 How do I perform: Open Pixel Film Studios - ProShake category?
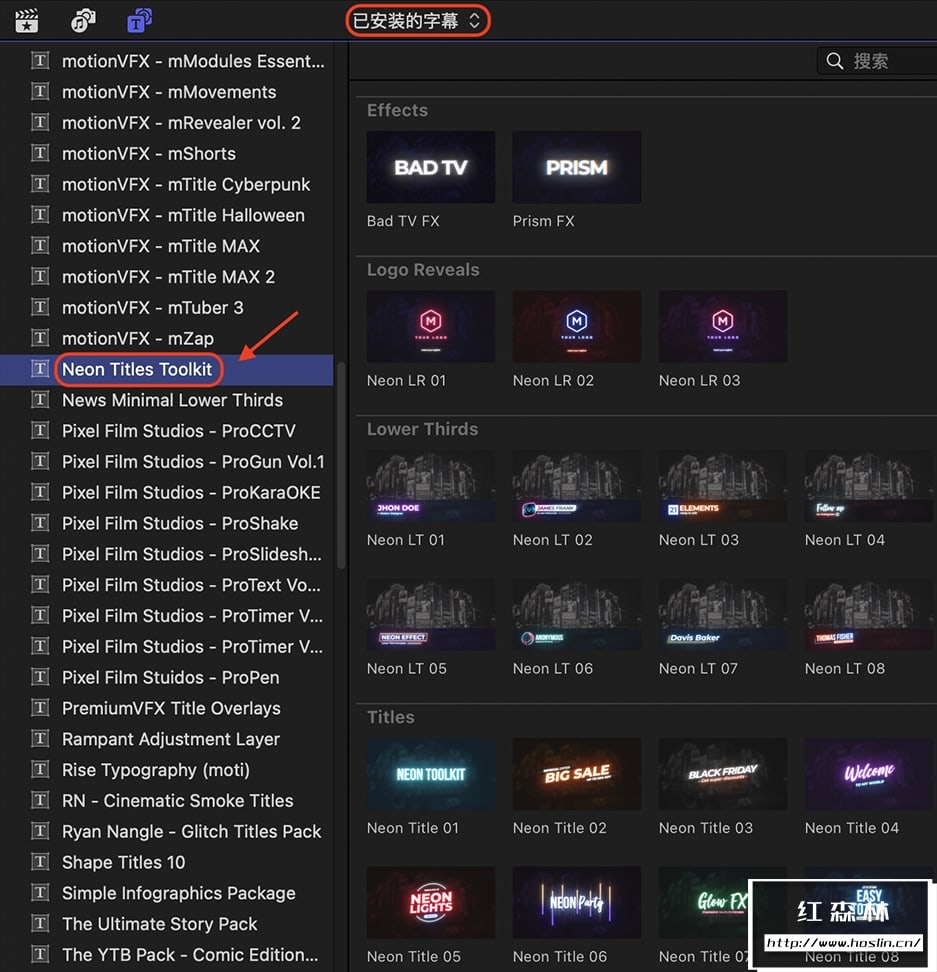(x=167, y=523)
